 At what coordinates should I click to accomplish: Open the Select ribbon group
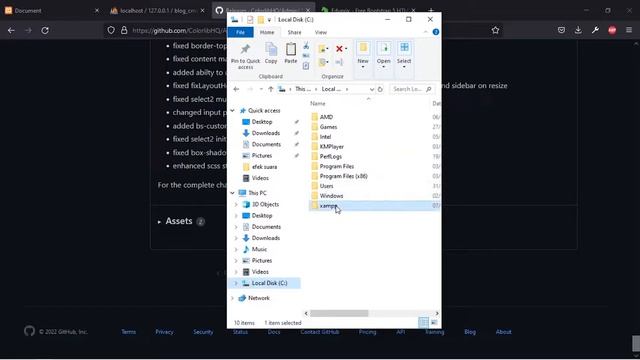coord(404,56)
